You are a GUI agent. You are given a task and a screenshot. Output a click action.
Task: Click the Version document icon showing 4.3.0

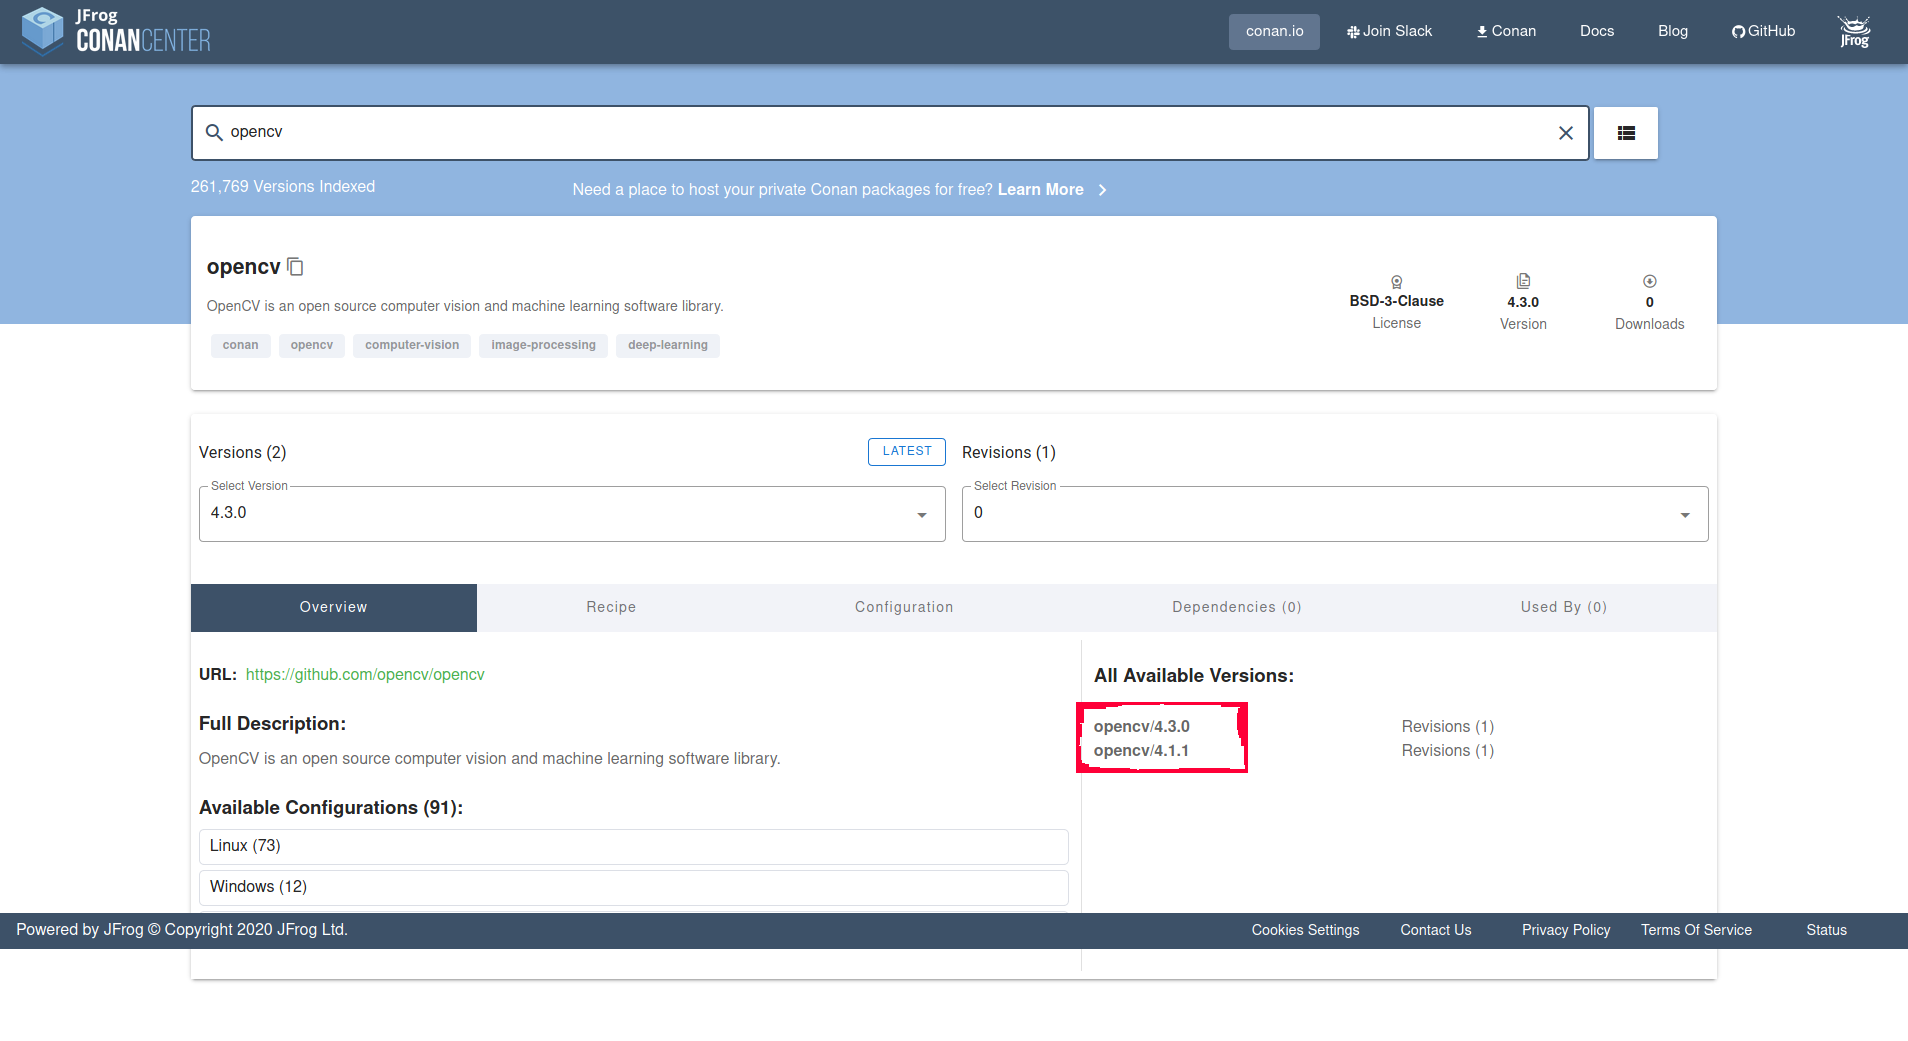tap(1522, 280)
